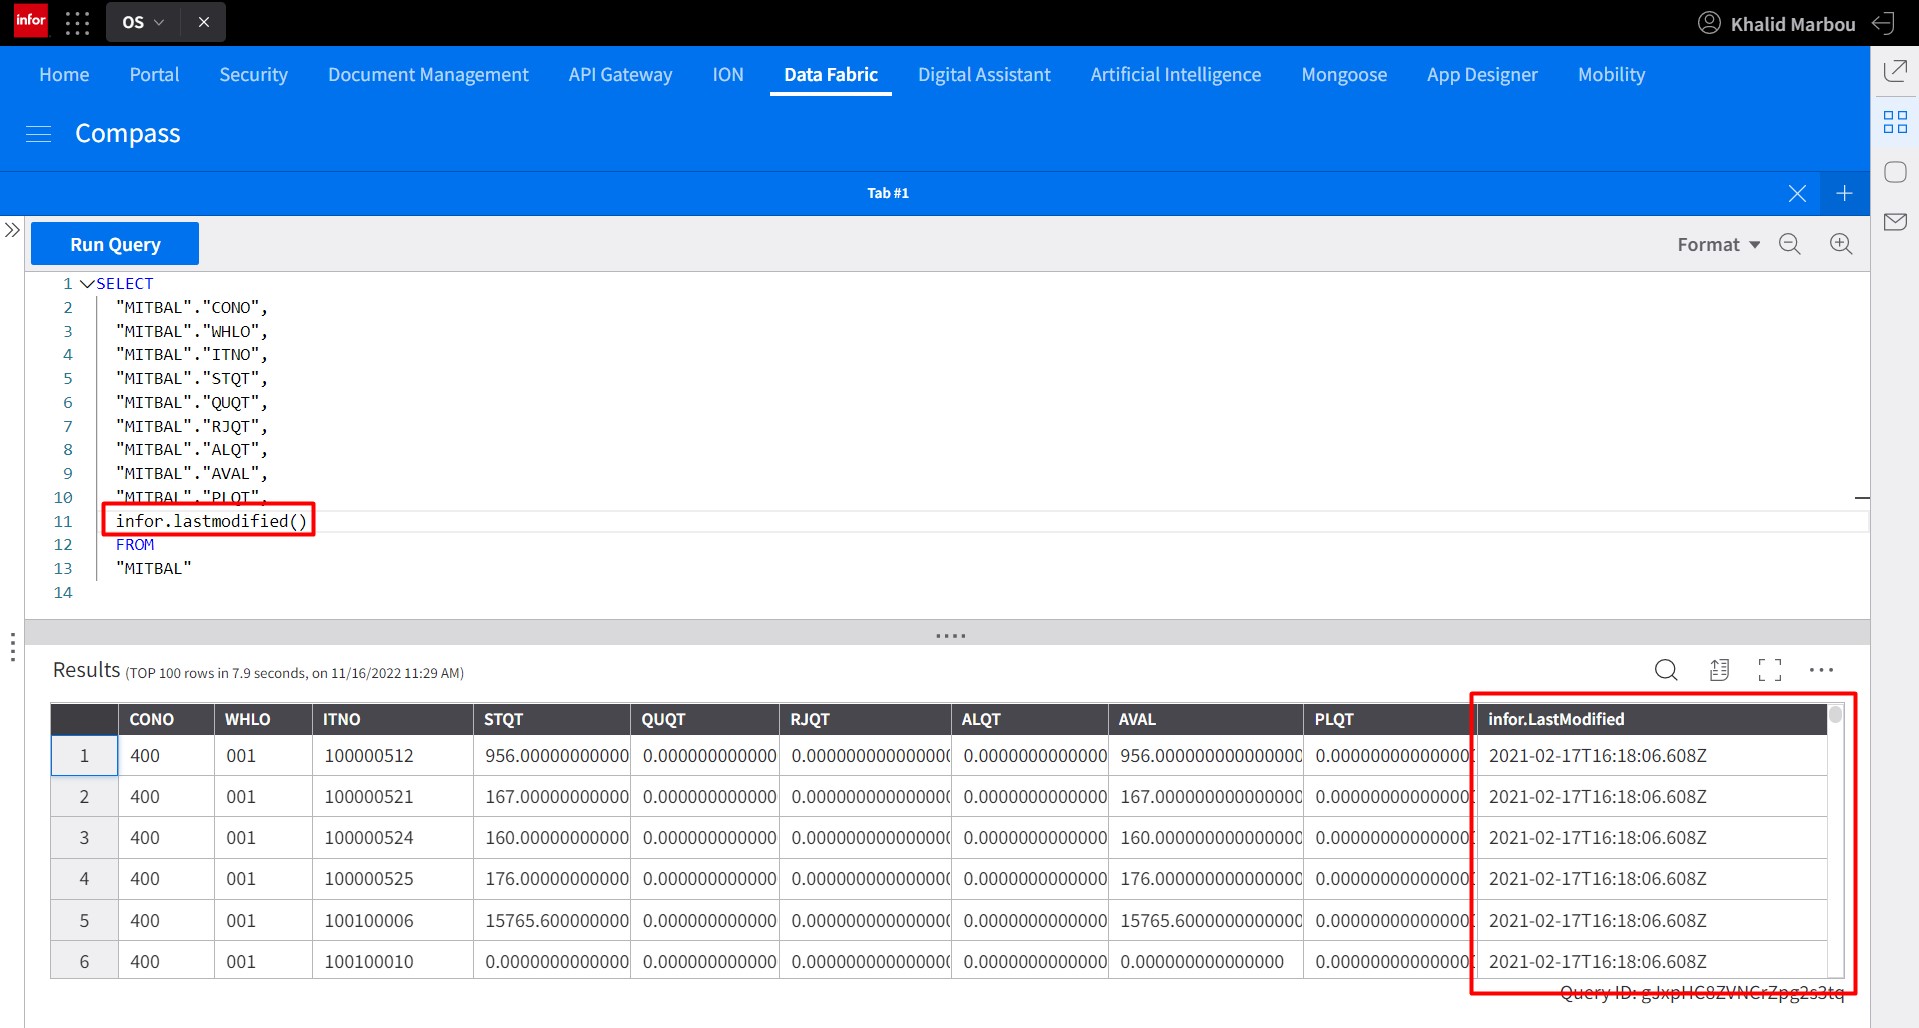Click the infor.lastmodified() line

[211, 521]
